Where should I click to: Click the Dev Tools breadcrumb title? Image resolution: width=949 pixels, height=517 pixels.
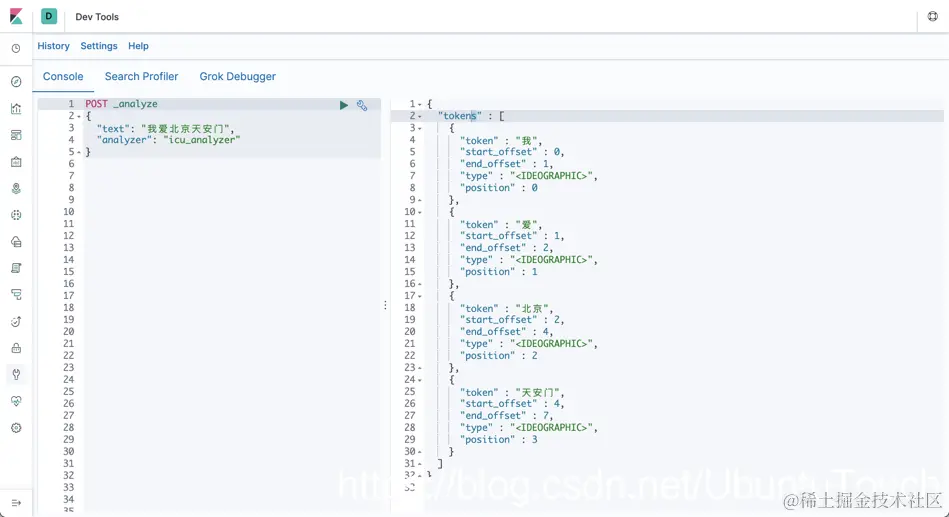97,17
